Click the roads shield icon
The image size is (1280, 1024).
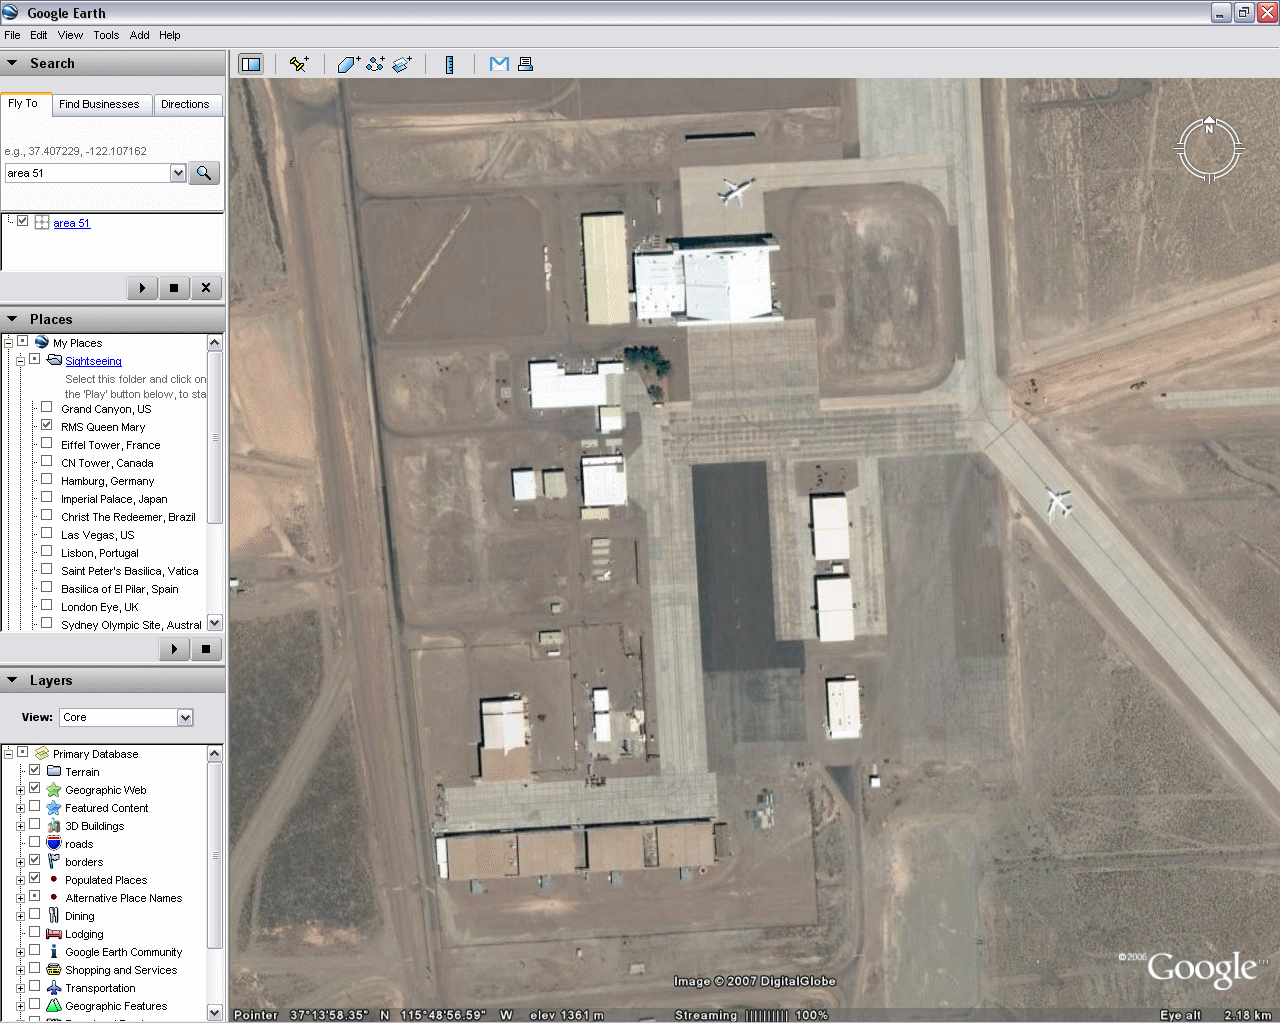click(x=54, y=843)
